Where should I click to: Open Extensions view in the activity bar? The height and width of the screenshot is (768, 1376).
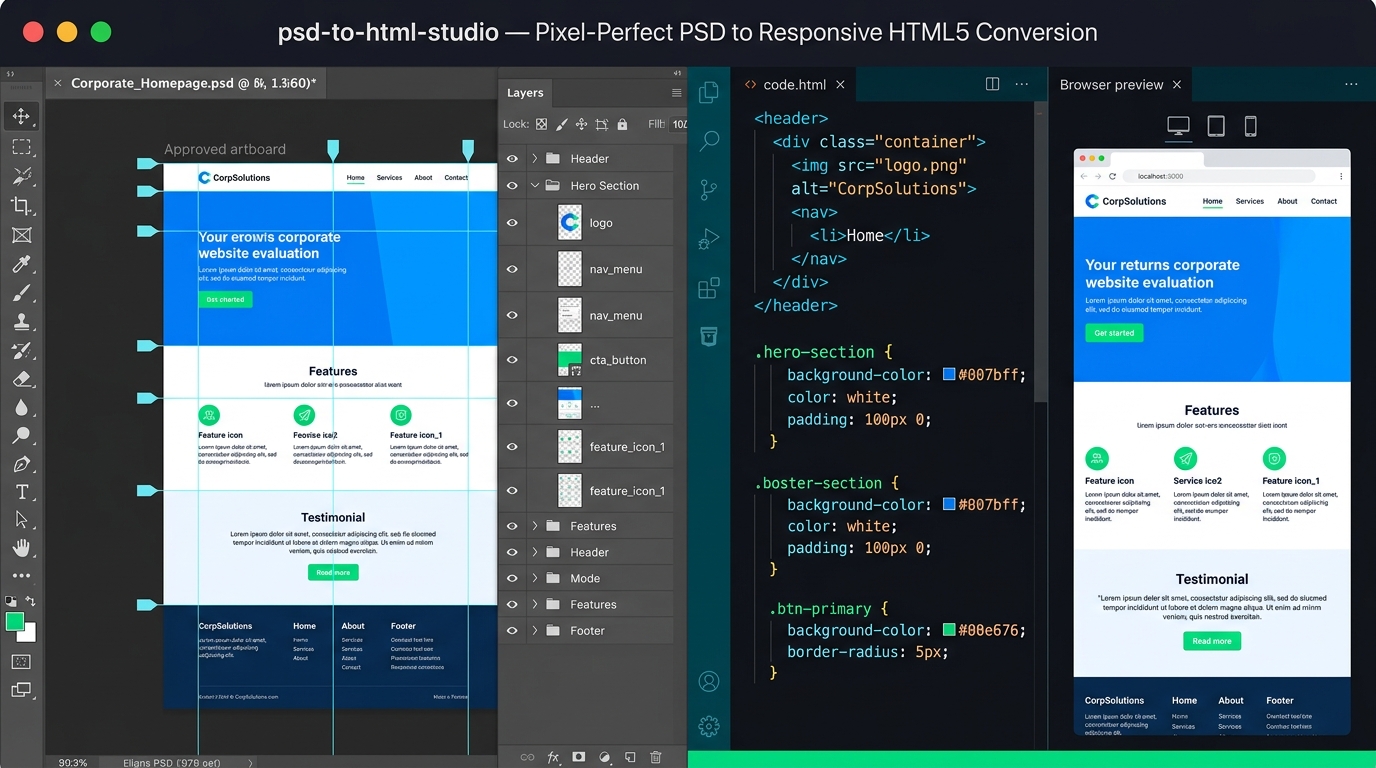[709, 288]
